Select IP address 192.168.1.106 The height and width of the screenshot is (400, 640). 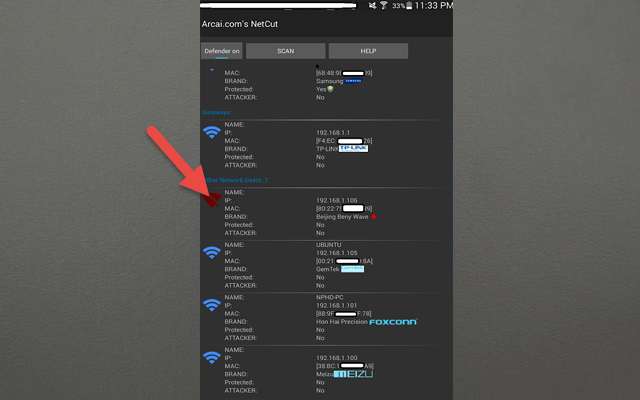click(337, 200)
